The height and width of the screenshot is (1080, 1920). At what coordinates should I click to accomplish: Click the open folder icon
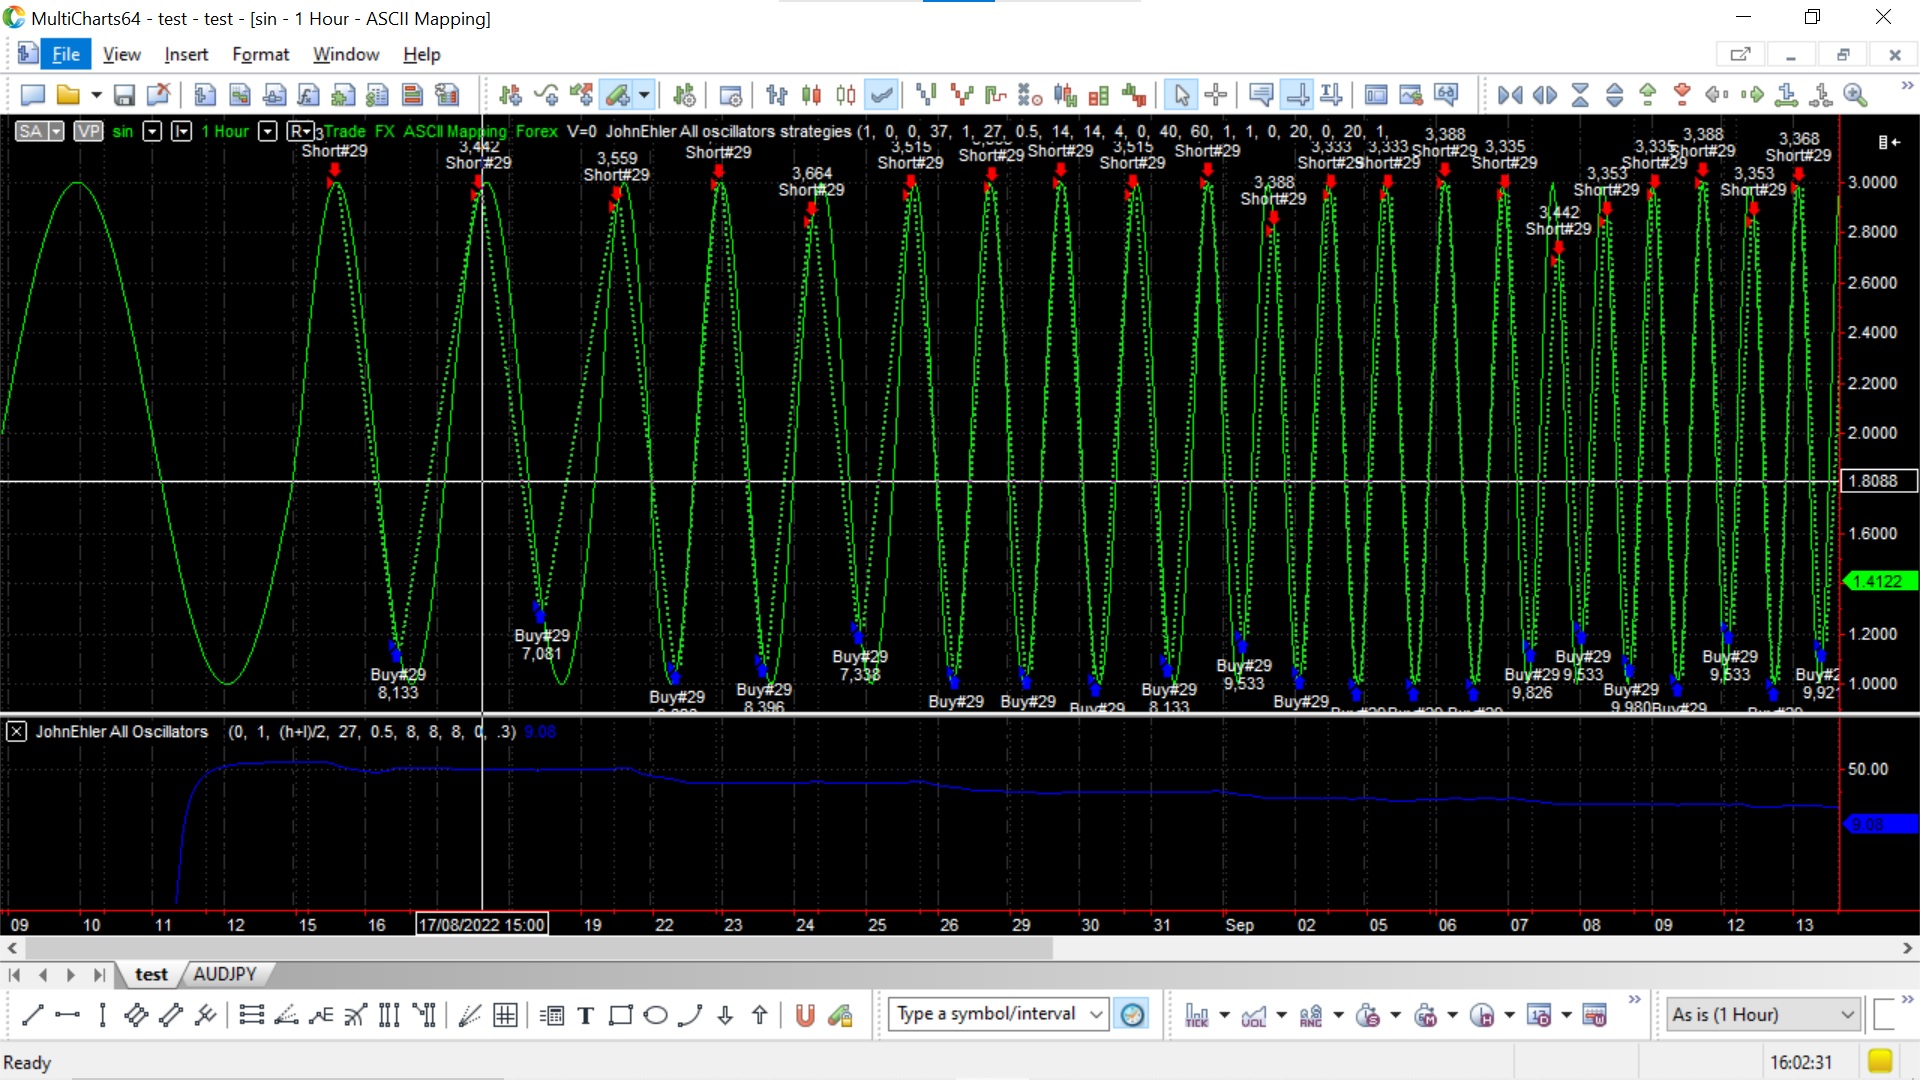point(68,95)
